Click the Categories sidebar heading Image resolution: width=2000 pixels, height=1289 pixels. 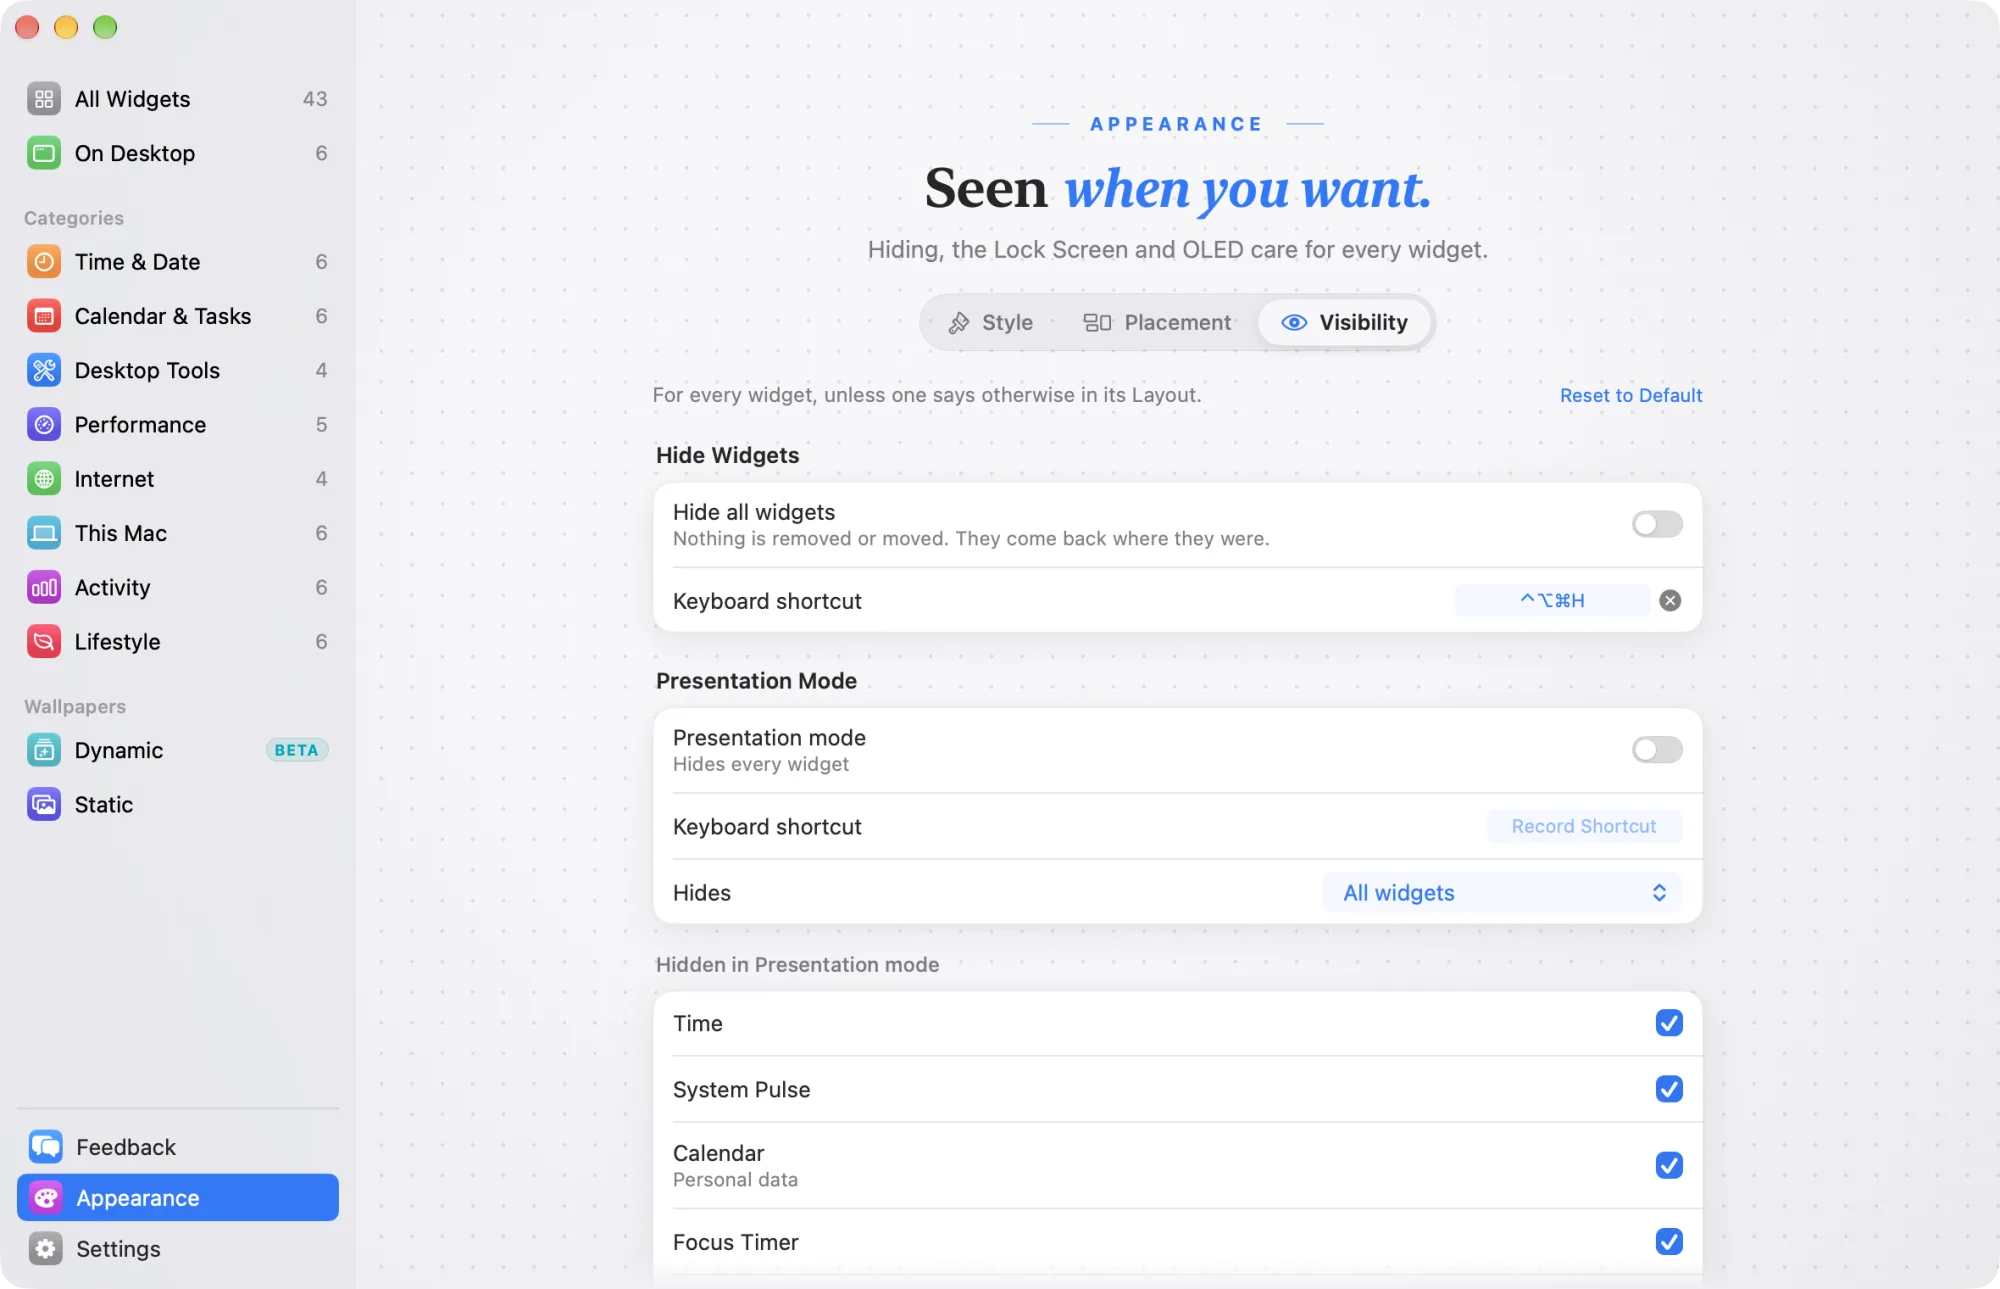[74, 218]
